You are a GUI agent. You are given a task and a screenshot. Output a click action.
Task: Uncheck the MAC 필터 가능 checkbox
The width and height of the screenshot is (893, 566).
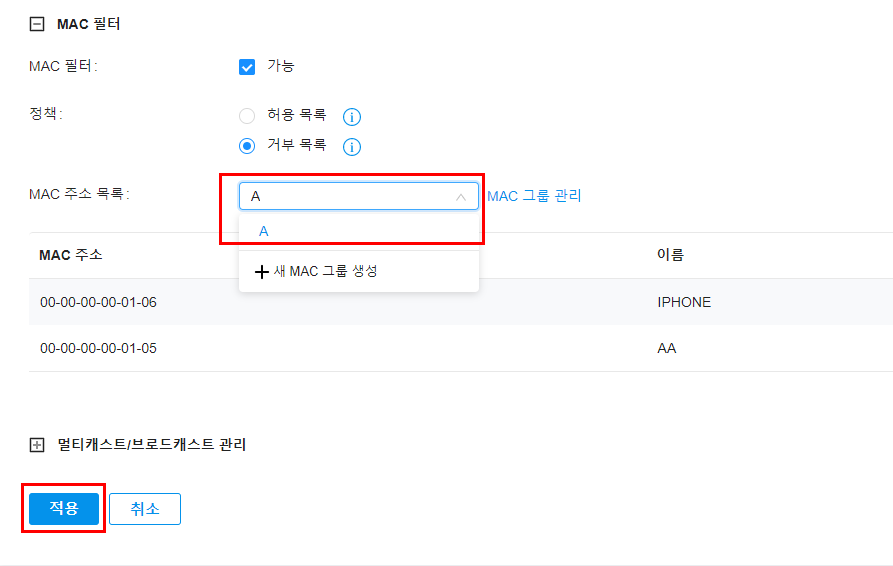[x=247, y=67]
